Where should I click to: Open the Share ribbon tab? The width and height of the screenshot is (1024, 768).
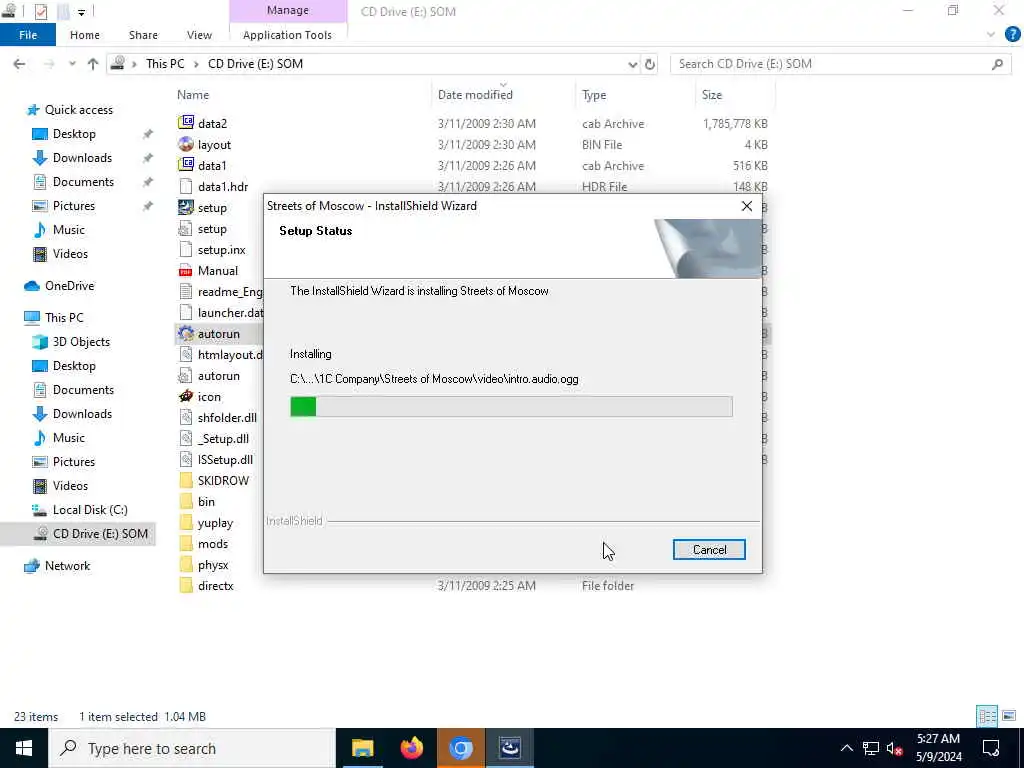point(143,35)
